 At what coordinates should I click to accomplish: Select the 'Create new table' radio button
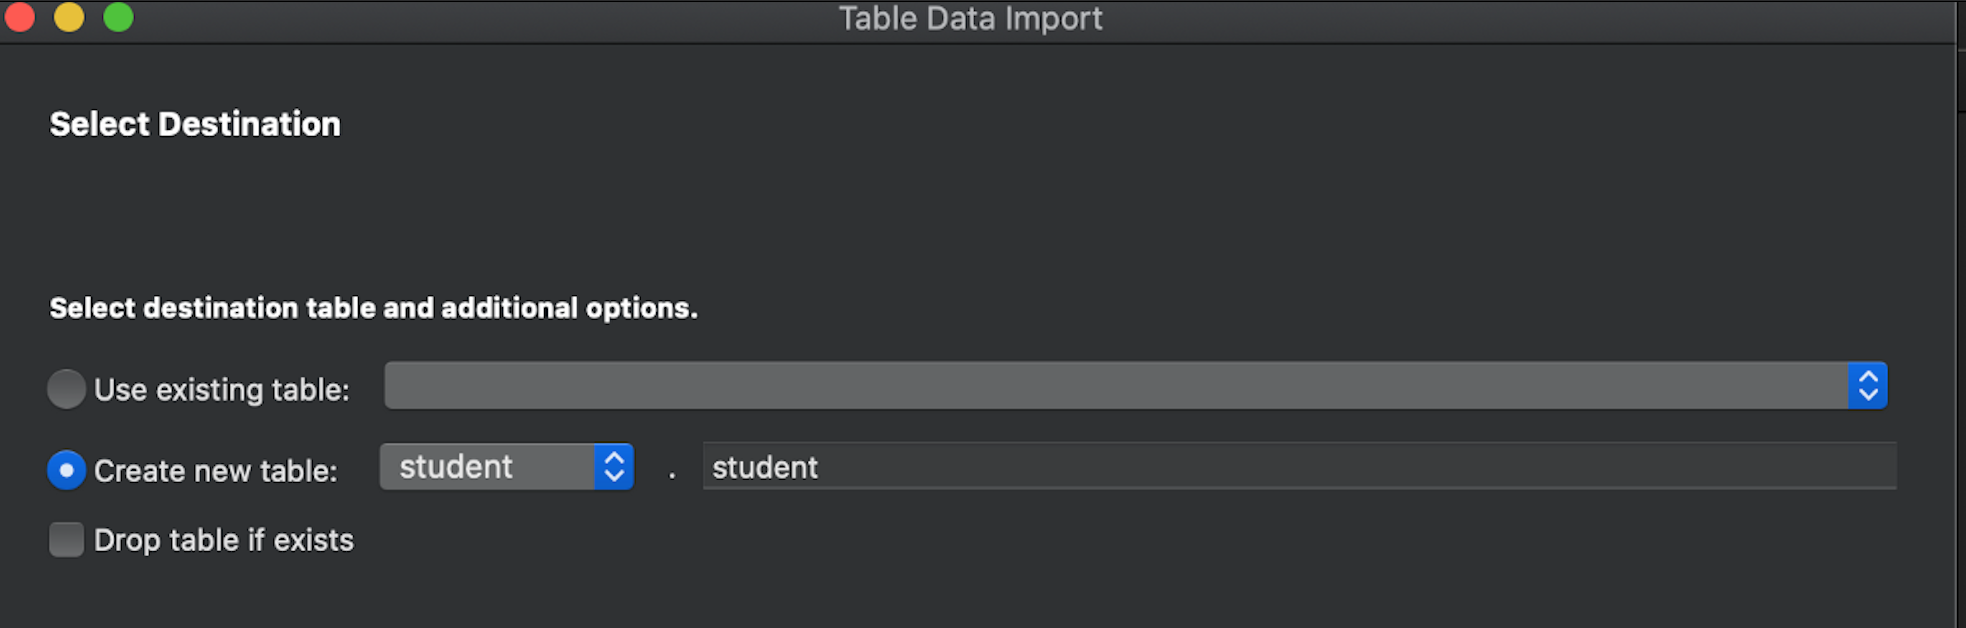click(67, 470)
